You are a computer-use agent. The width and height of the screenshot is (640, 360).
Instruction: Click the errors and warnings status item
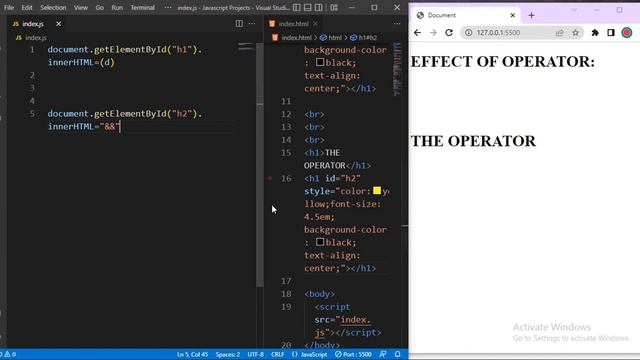[x=9, y=354]
